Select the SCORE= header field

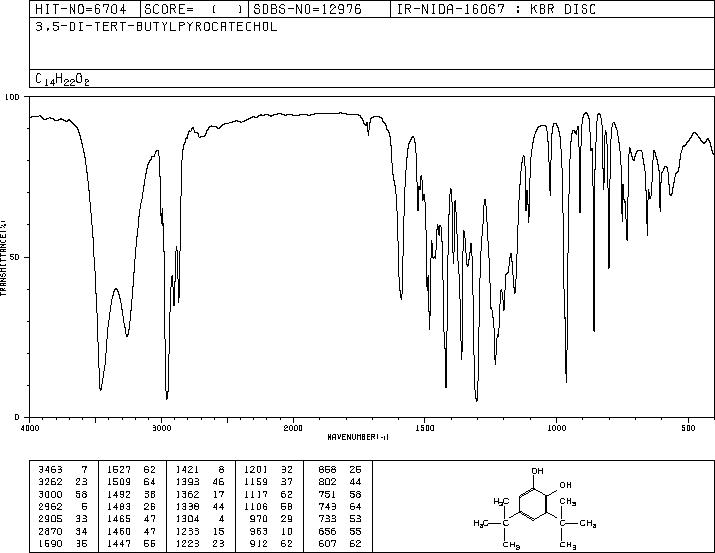pyautogui.click(x=194, y=9)
